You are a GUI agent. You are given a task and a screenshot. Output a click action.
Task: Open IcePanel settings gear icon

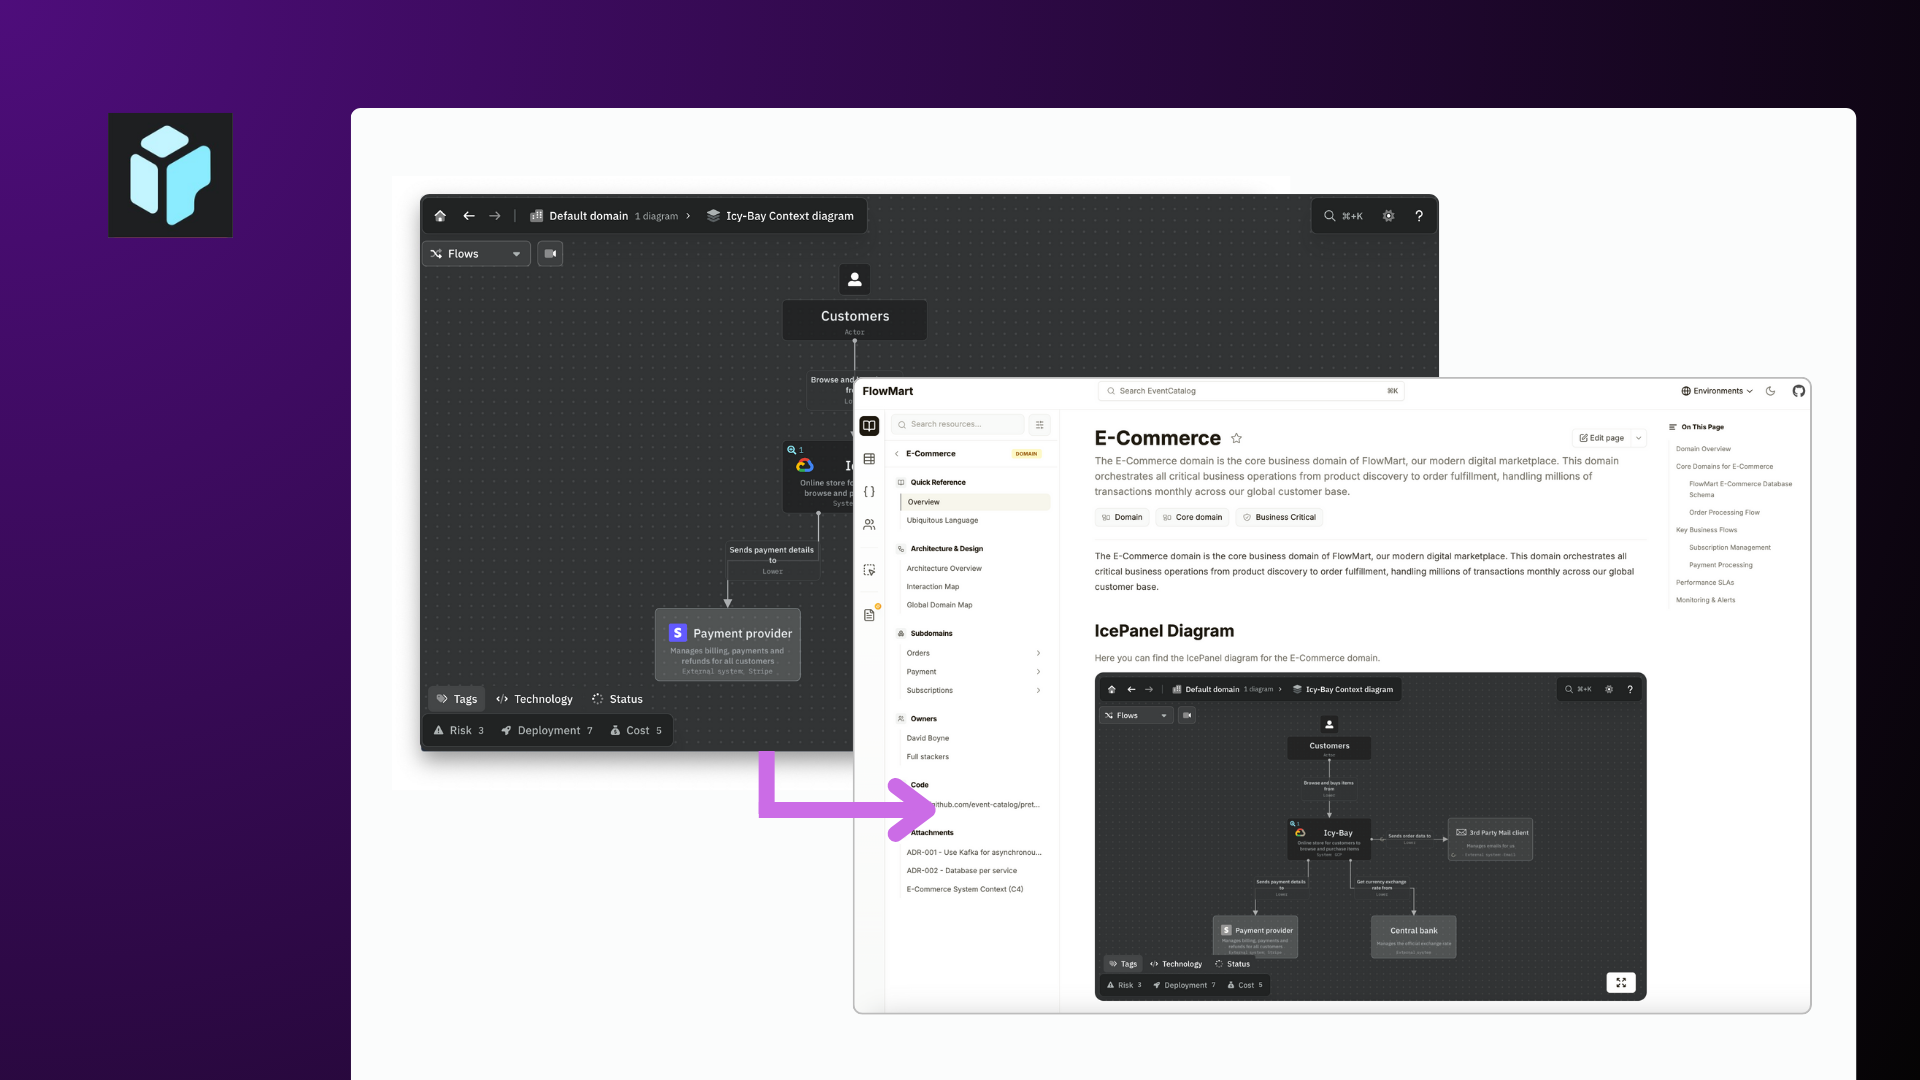pyautogui.click(x=1388, y=216)
